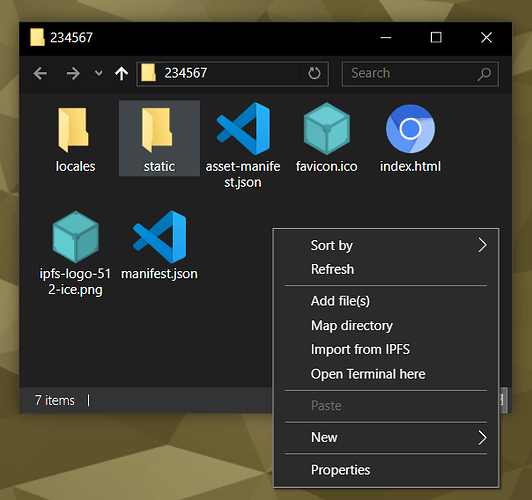
Task: Go up one folder level arrow
Action: coord(121,73)
